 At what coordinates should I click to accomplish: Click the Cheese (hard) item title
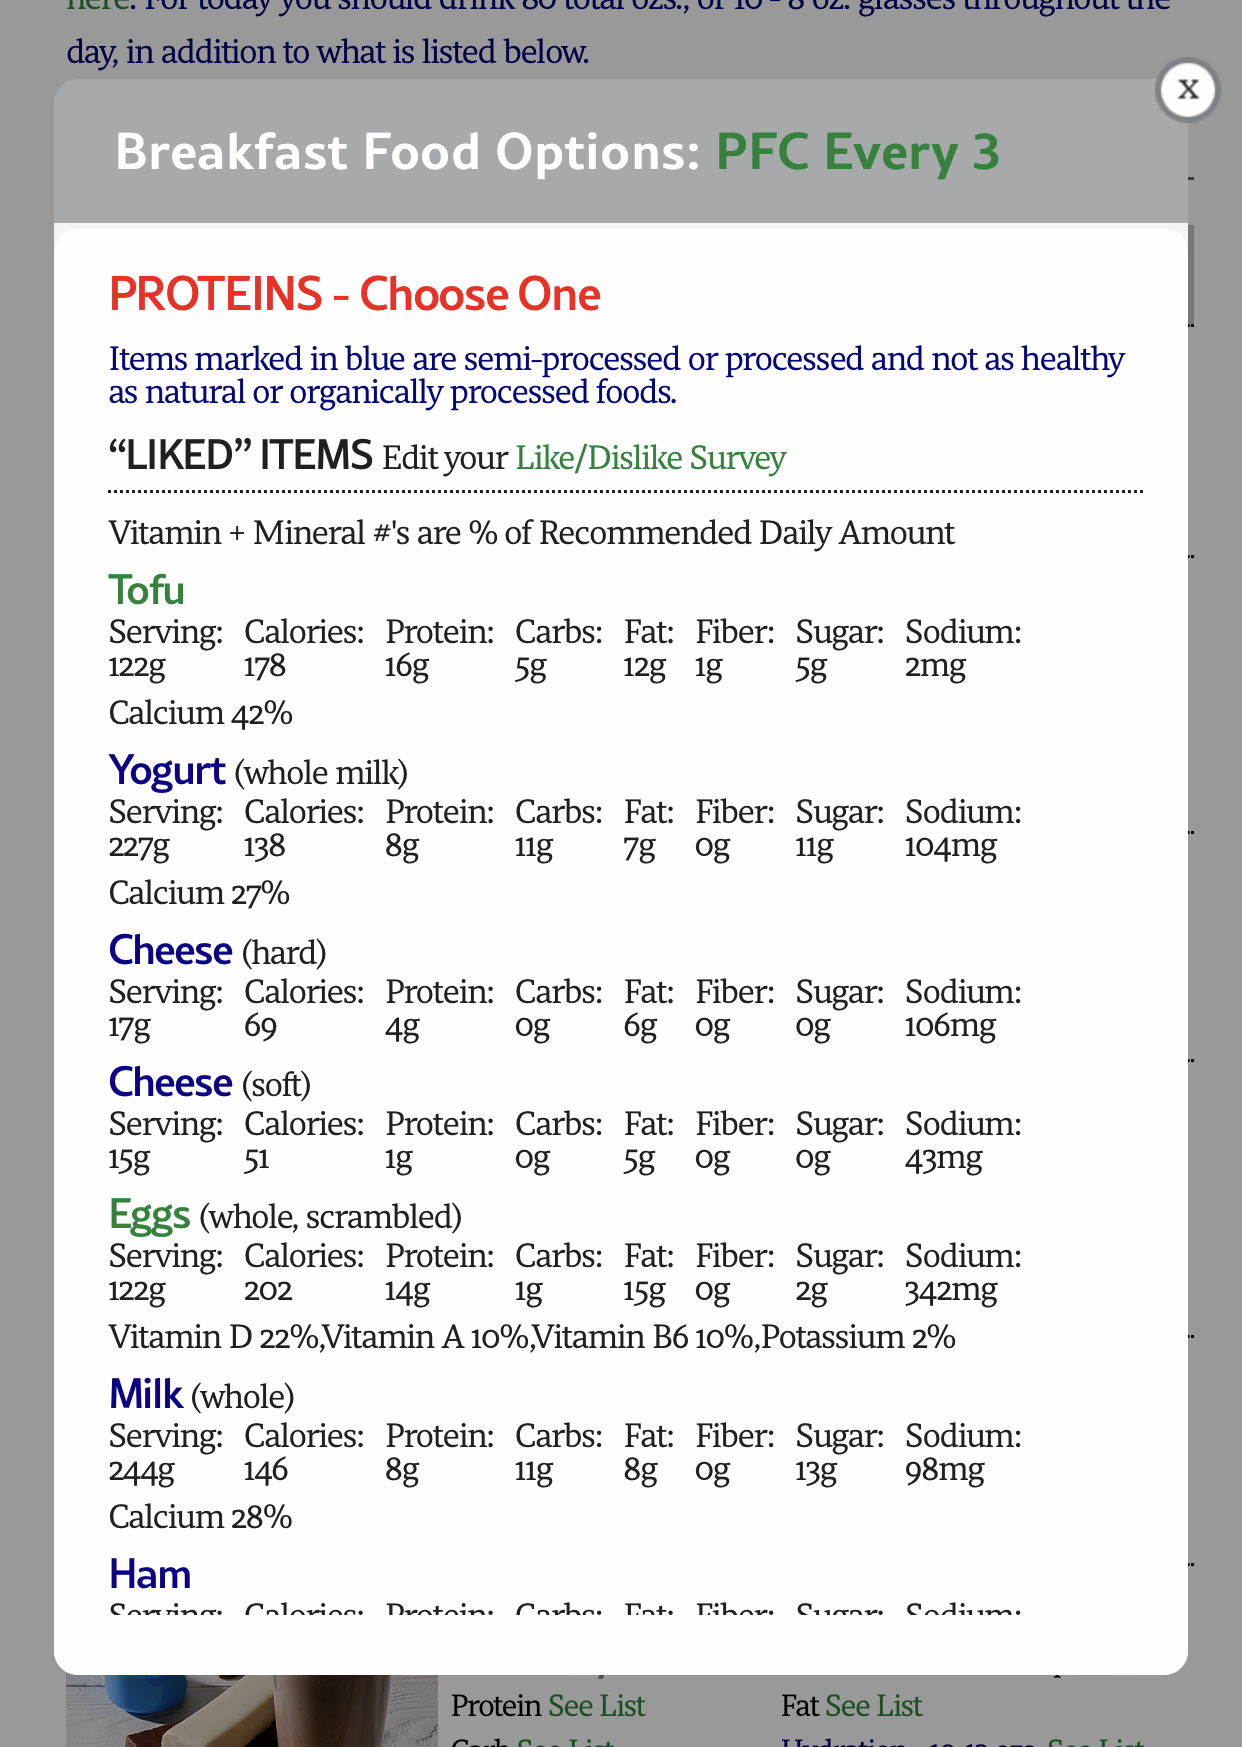[x=171, y=951]
